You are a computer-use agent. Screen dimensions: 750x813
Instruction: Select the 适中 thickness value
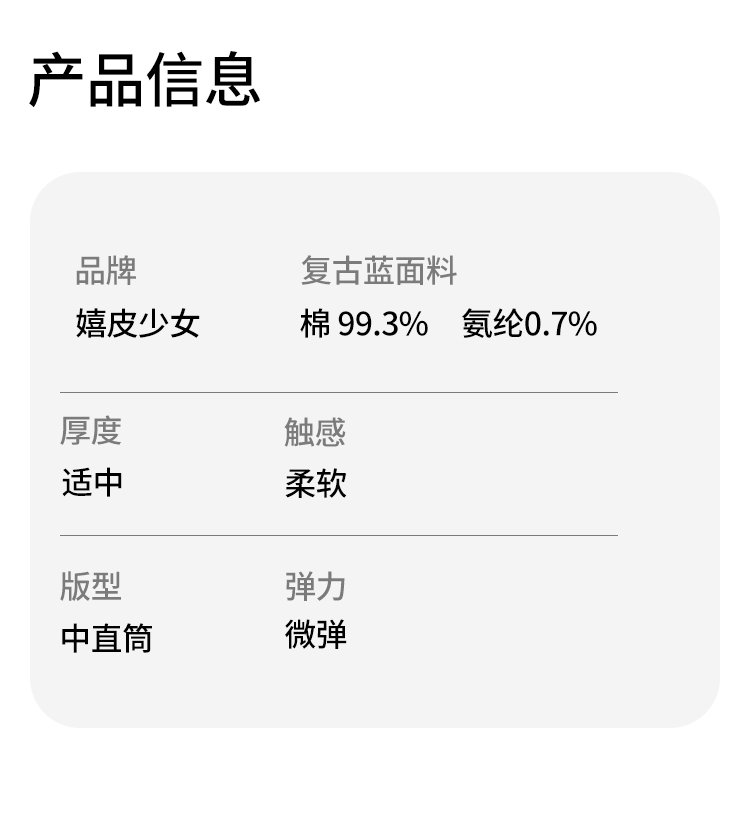pyautogui.click(x=92, y=482)
